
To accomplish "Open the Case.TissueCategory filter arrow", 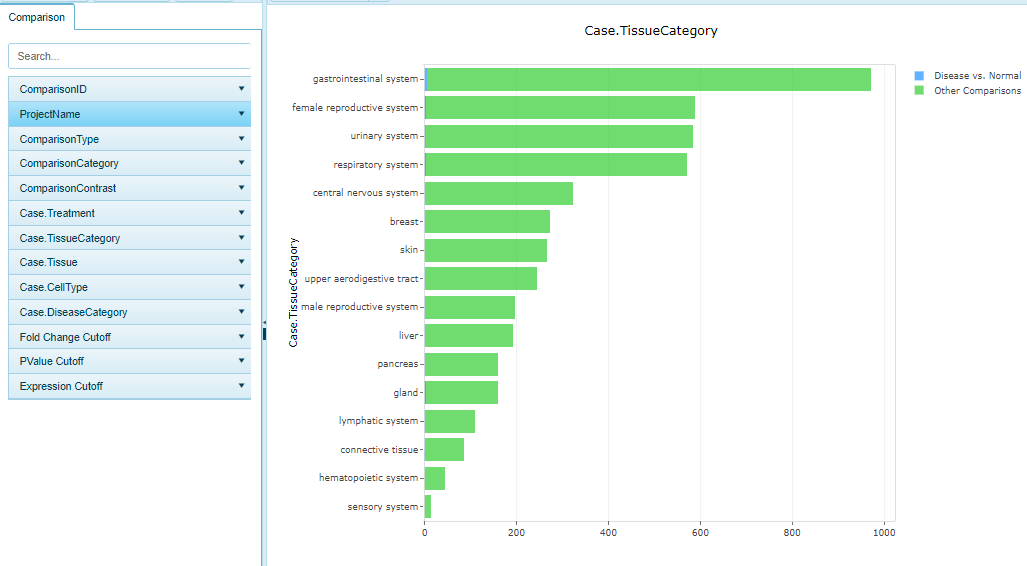I will point(241,238).
